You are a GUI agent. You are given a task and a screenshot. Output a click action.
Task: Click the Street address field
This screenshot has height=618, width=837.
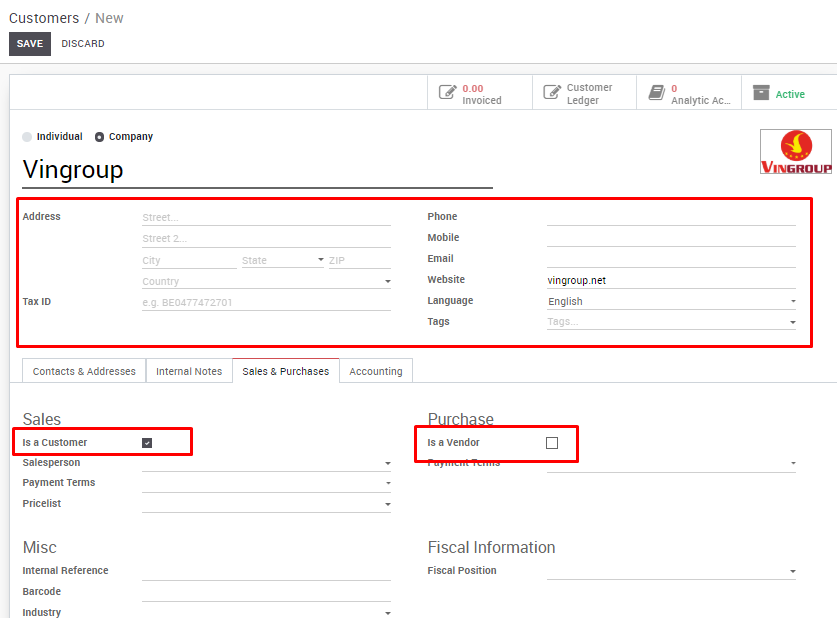pyautogui.click(x=266, y=217)
